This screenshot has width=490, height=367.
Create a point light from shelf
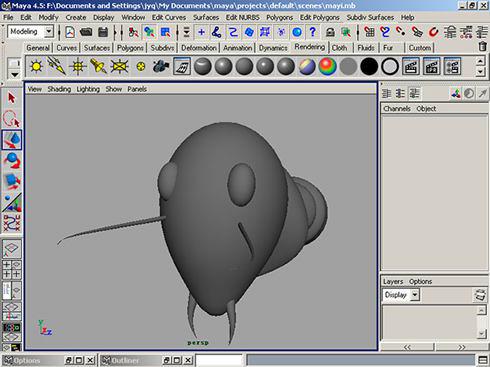coord(78,66)
